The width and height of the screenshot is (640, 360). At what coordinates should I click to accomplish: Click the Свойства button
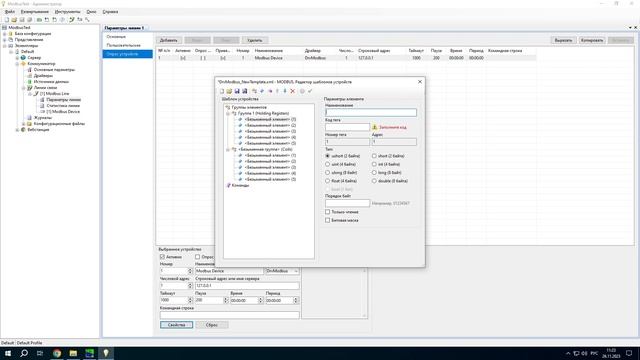coord(176,325)
